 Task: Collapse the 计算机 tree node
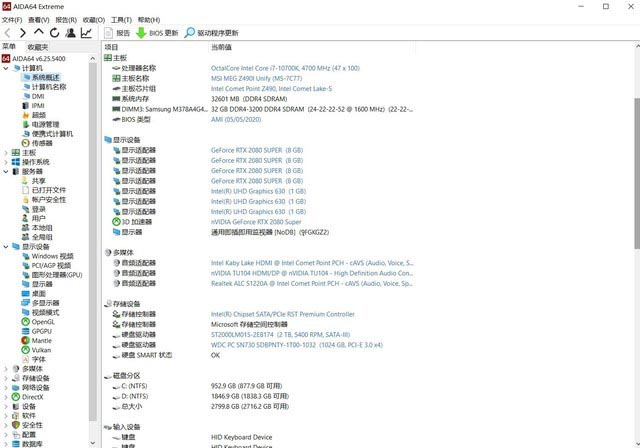(x=6, y=68)
